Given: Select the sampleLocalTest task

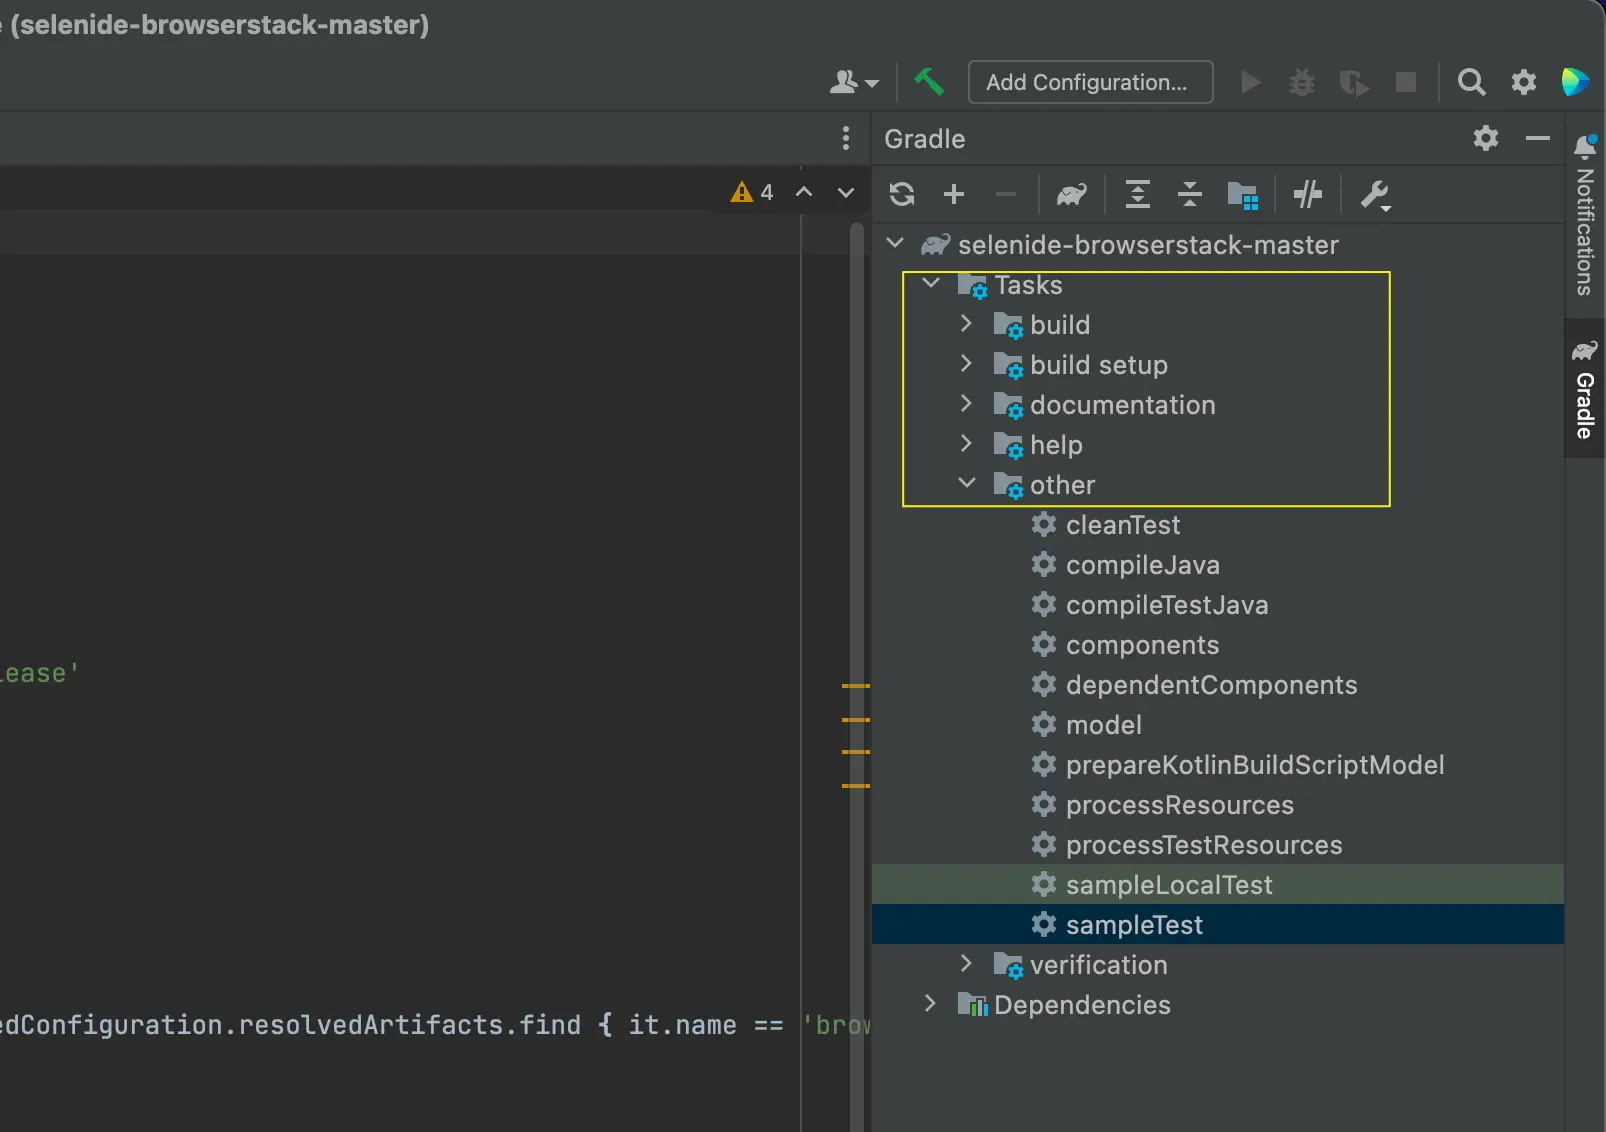Looking at the screenshot, I should 1168,885.
